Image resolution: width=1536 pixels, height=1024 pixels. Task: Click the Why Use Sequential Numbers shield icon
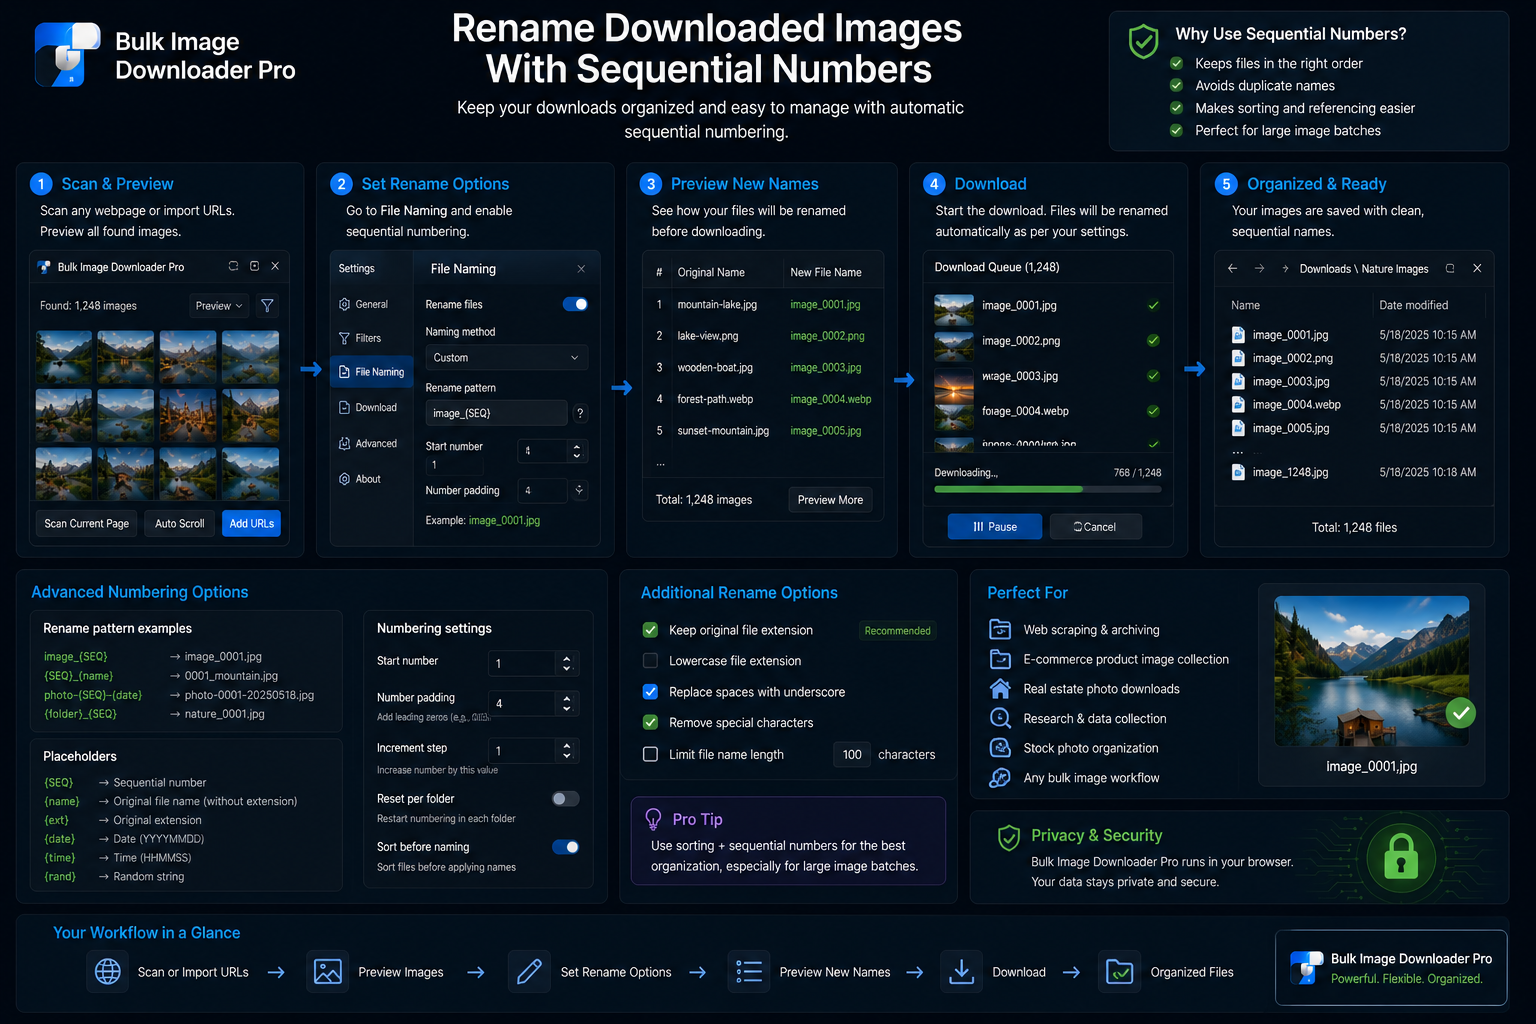[x=1143, y=41]
